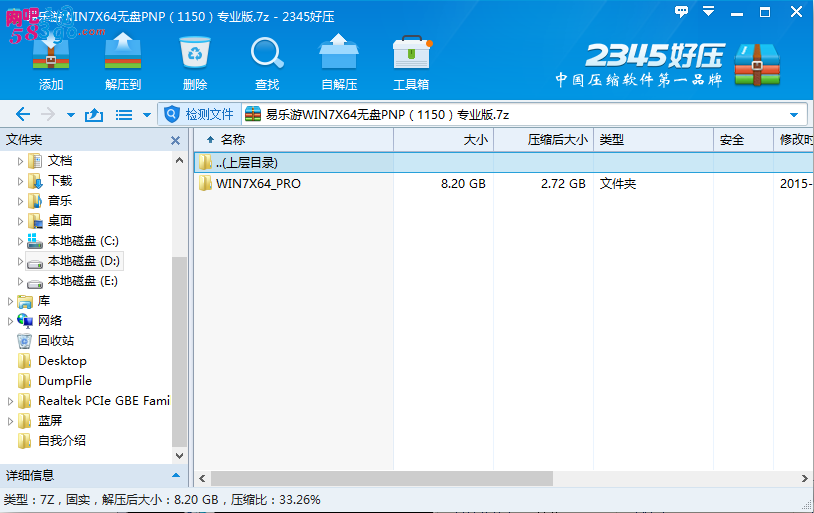Go back with the left arrow
The width and height of the screenshot is (814, 513).
tap(23, 114)
